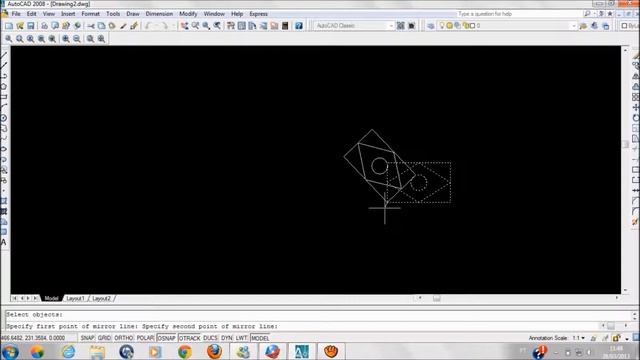Switch to the Layout1 tab
640x360 pixels.
(76, 298)
